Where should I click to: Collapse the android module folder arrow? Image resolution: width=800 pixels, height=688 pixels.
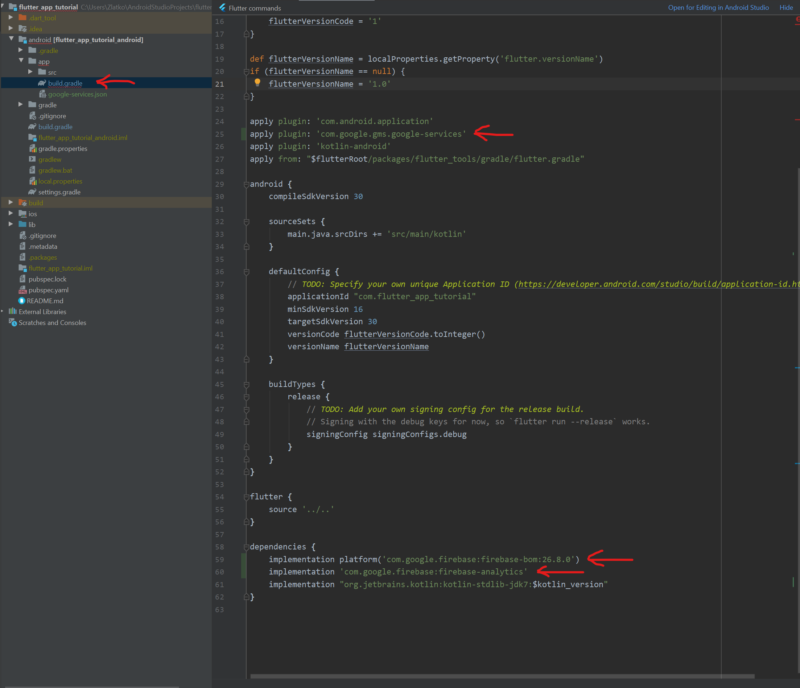coord(11,39)
